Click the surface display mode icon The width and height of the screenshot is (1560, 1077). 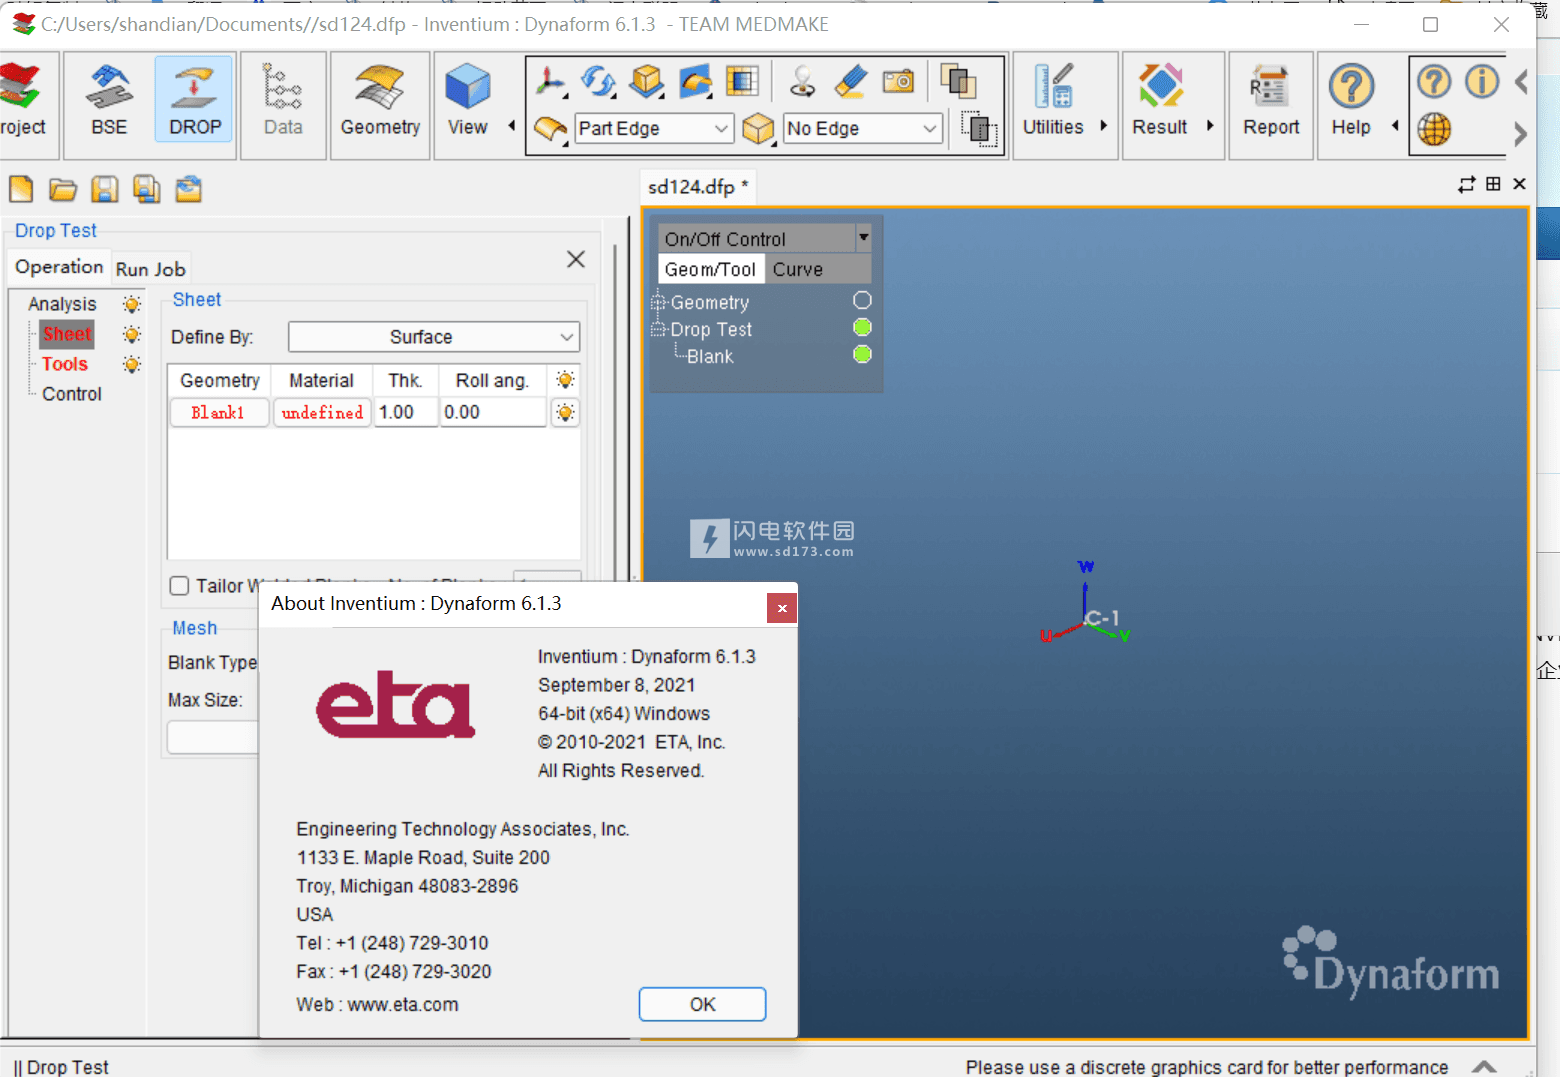[x=695, y=82]
